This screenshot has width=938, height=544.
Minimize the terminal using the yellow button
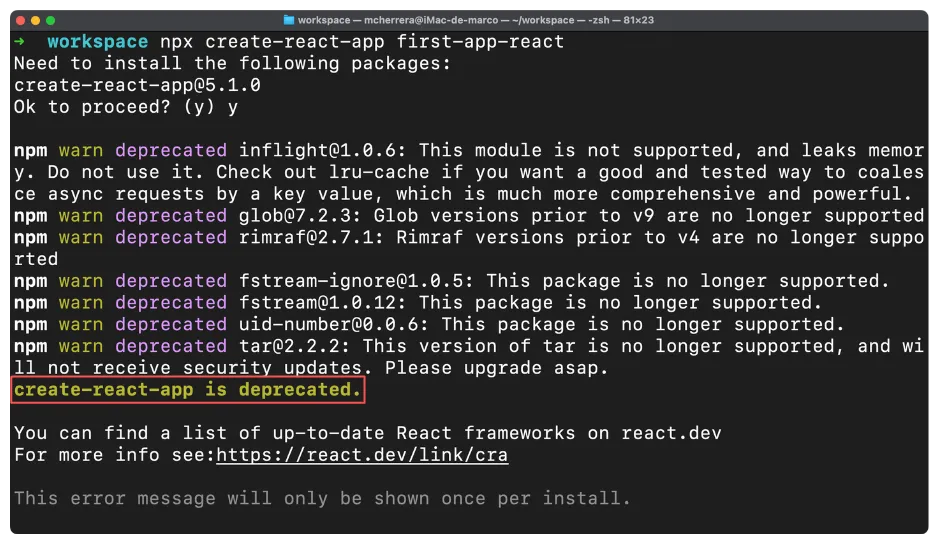click(36, 20)
